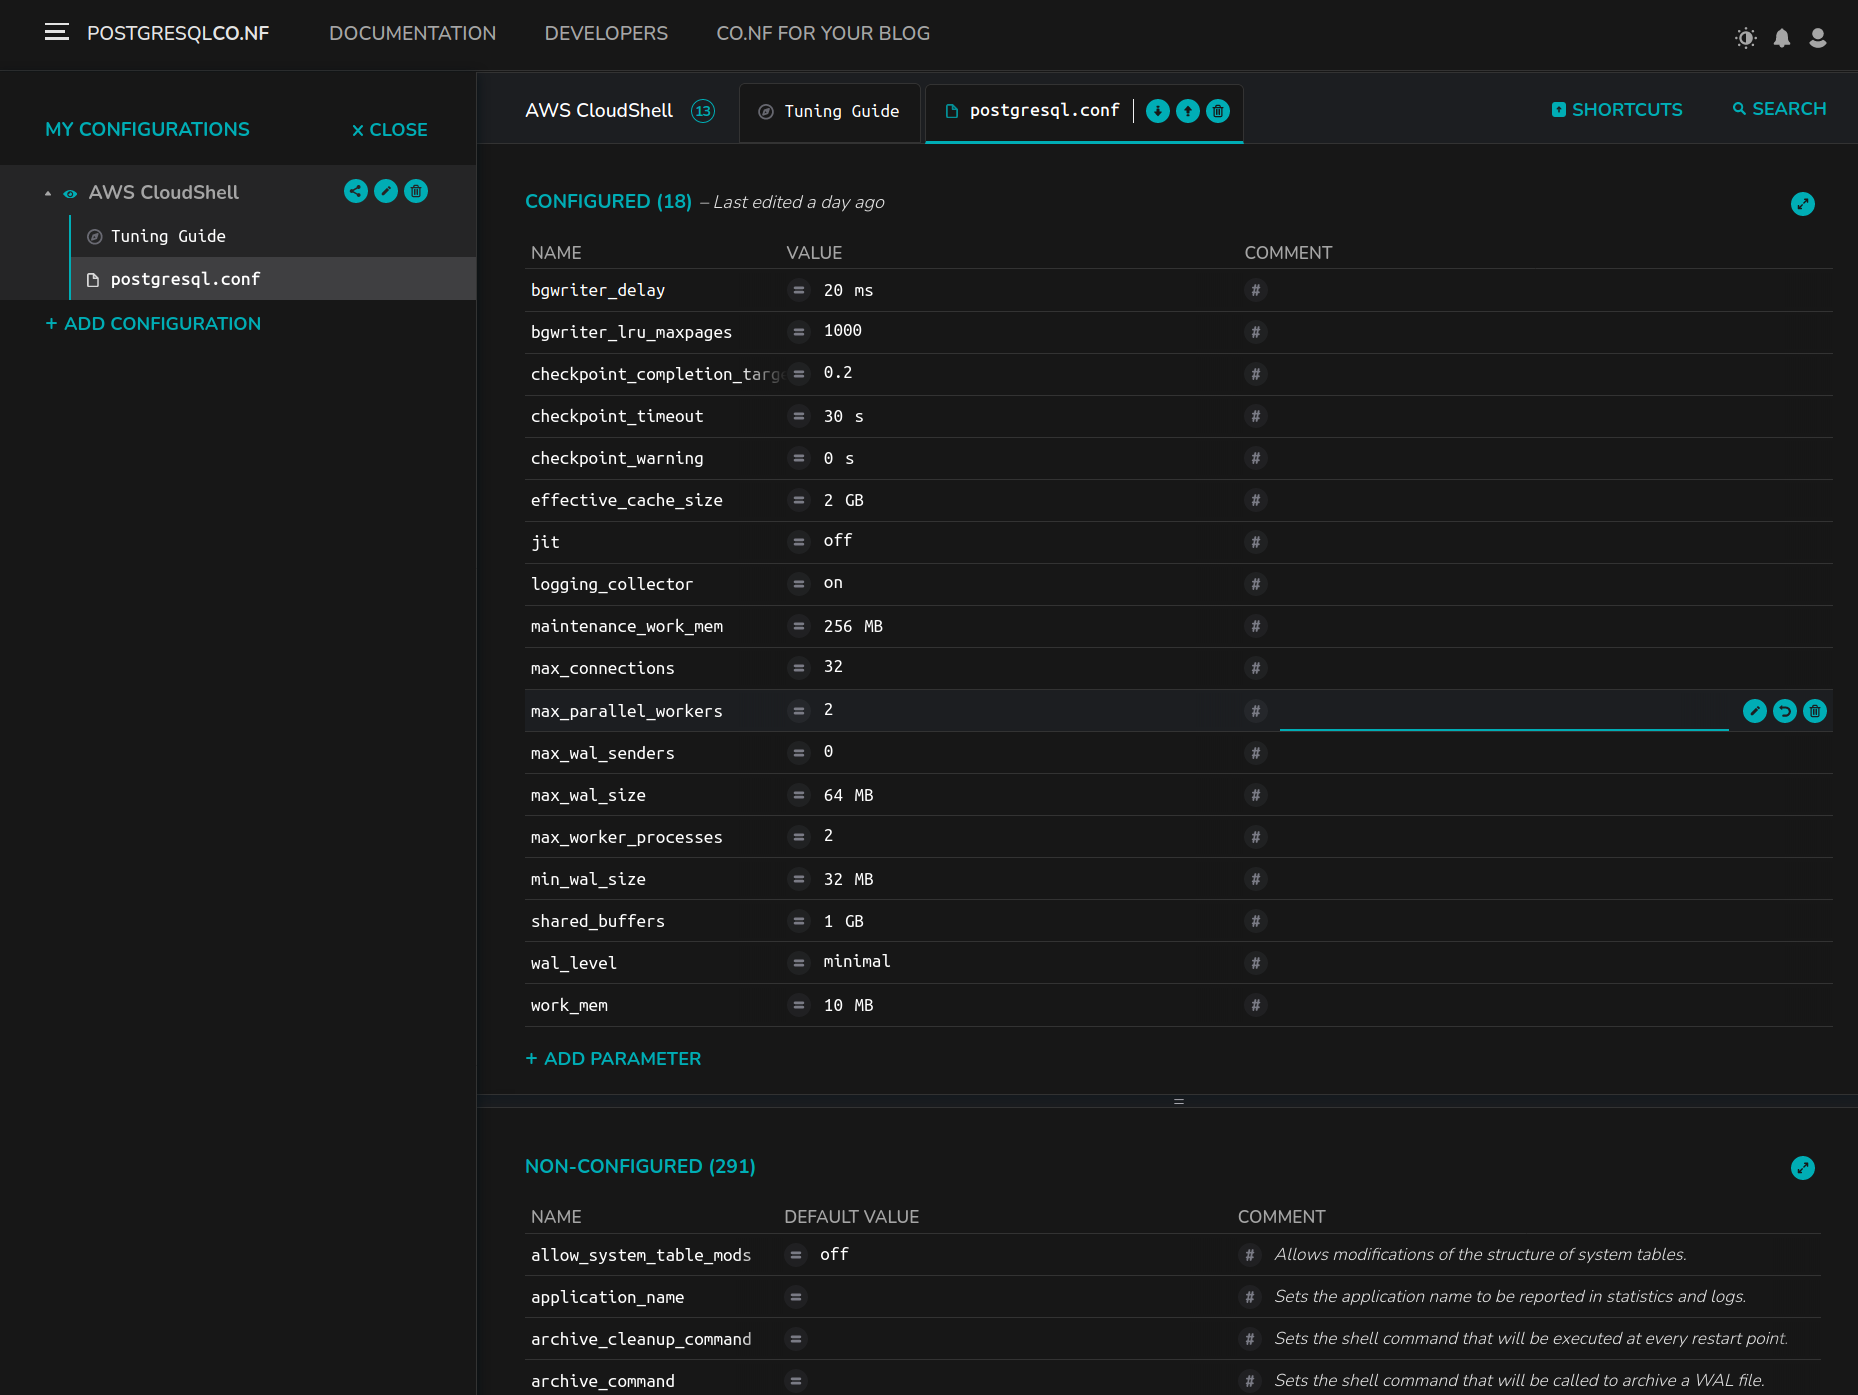Toggle visibility eye for AWS CloudShell

pos(70,193)
